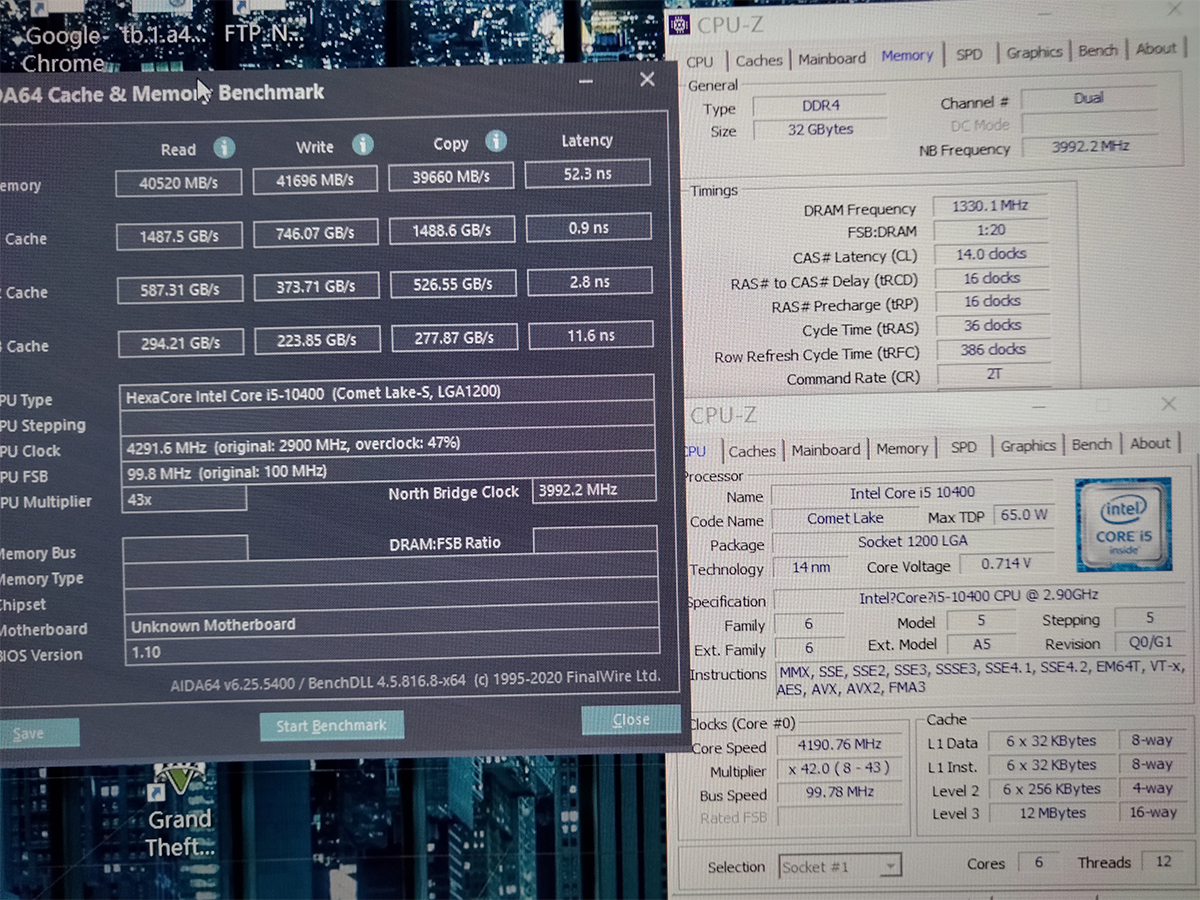
Task: Click the Name field Intel Core i5 10400
Action: click(x=912, y=493)
